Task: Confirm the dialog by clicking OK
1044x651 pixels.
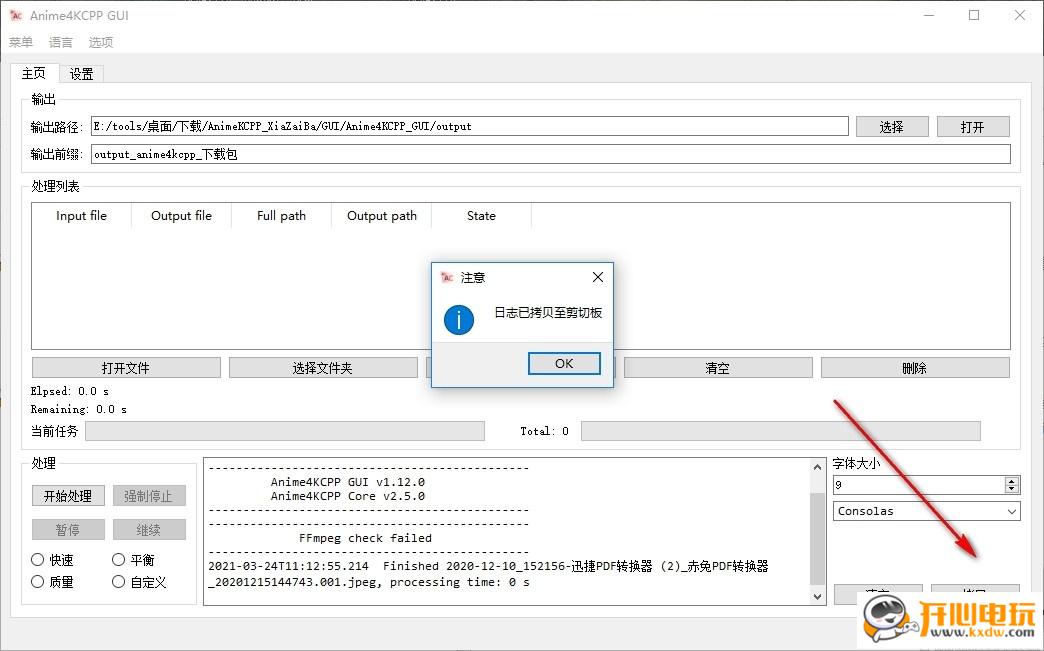Action: pyautogui.click(x=564, y=363)
